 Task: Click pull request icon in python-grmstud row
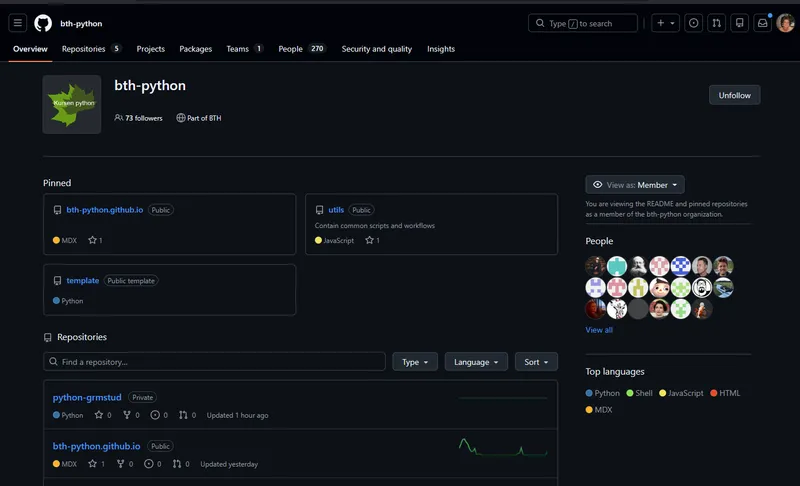(x=183, y=415)
